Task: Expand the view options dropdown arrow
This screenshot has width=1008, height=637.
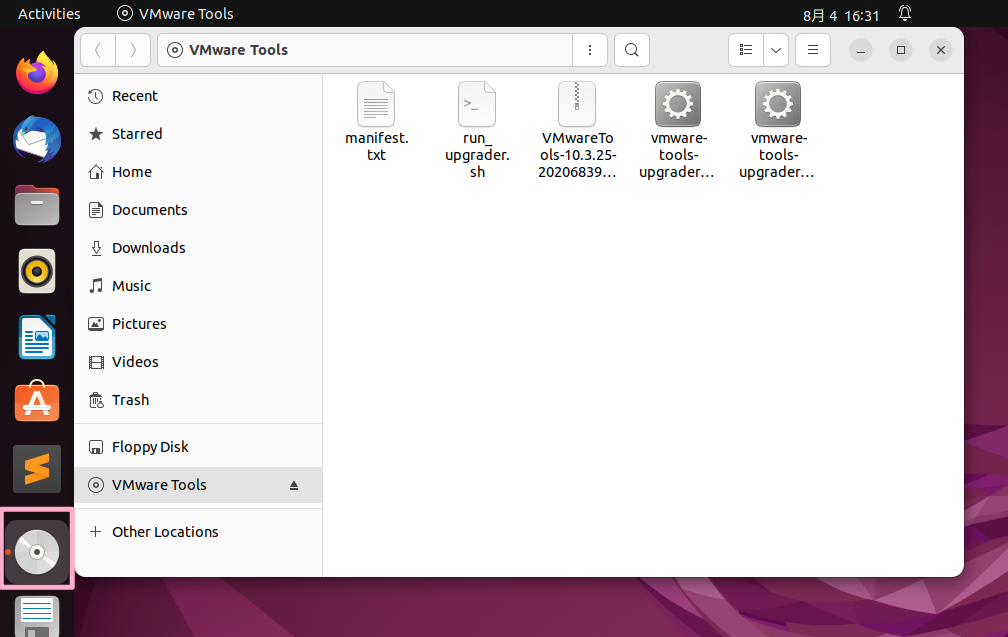Action: point(776,50)
